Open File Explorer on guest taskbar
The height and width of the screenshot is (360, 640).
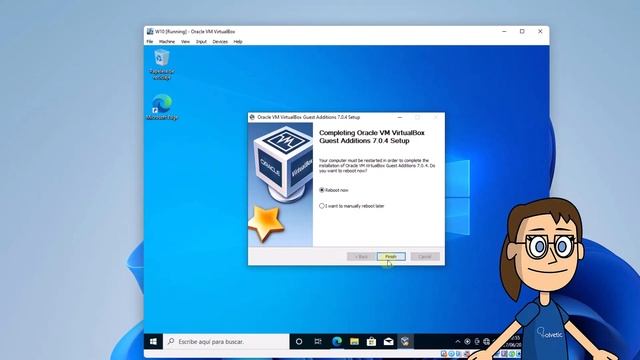[x=354, y=342]
